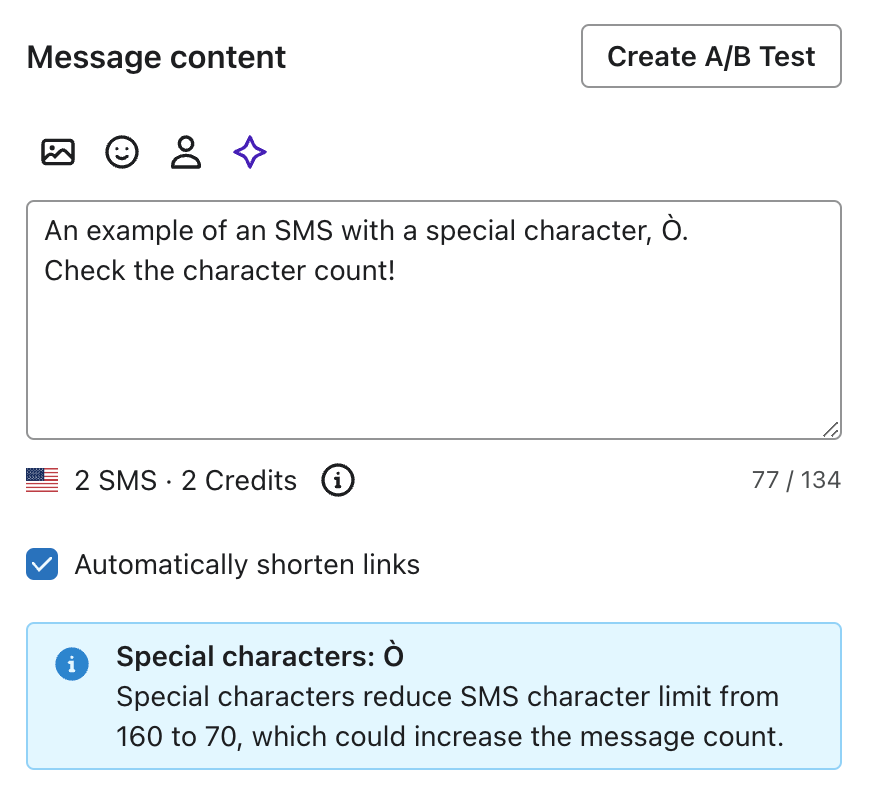This screenshot has width=872, height=800.
Task: Click the blue info icon in banner
Action: 72,664
